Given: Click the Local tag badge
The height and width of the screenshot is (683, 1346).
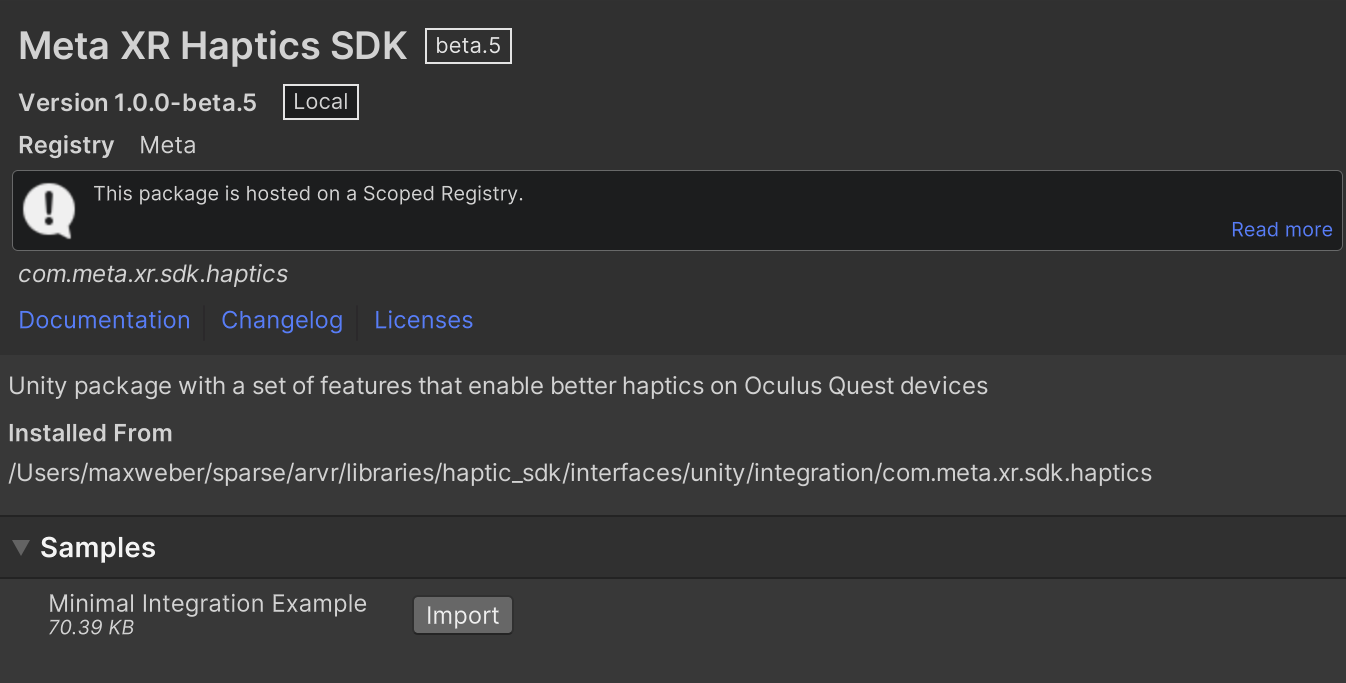Looking at the screenshot, I should click(320, 102).
